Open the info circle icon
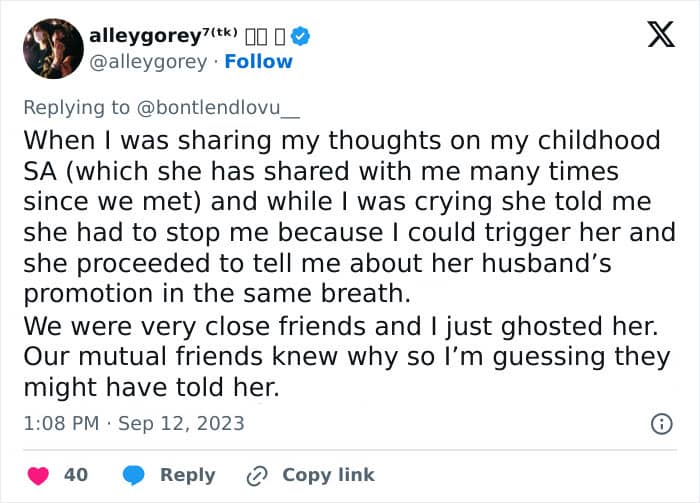The width and height of the screenshot is (700, 503). coord(662,424)
